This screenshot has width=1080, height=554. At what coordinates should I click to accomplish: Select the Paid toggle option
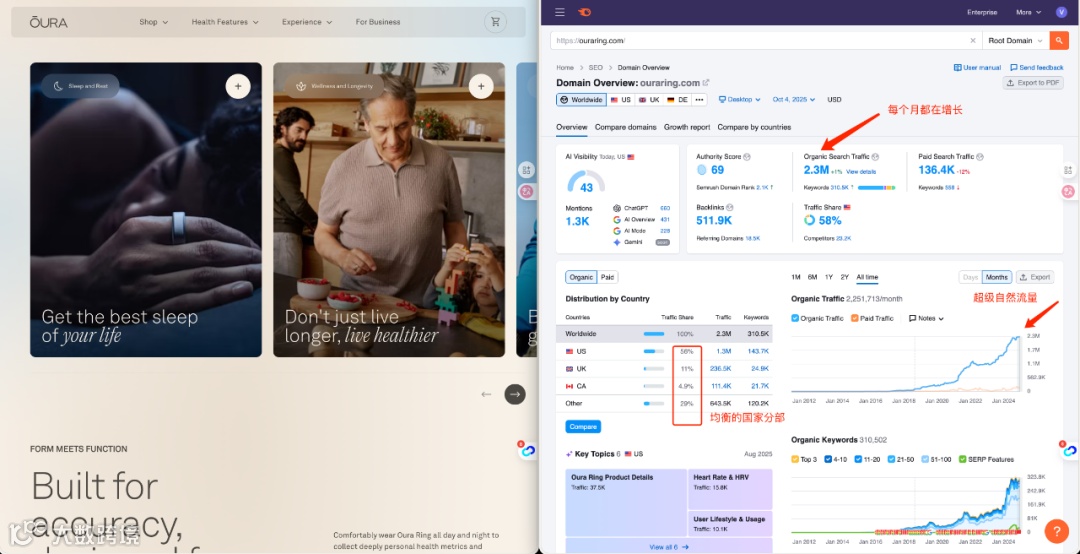tap(608, 277)
